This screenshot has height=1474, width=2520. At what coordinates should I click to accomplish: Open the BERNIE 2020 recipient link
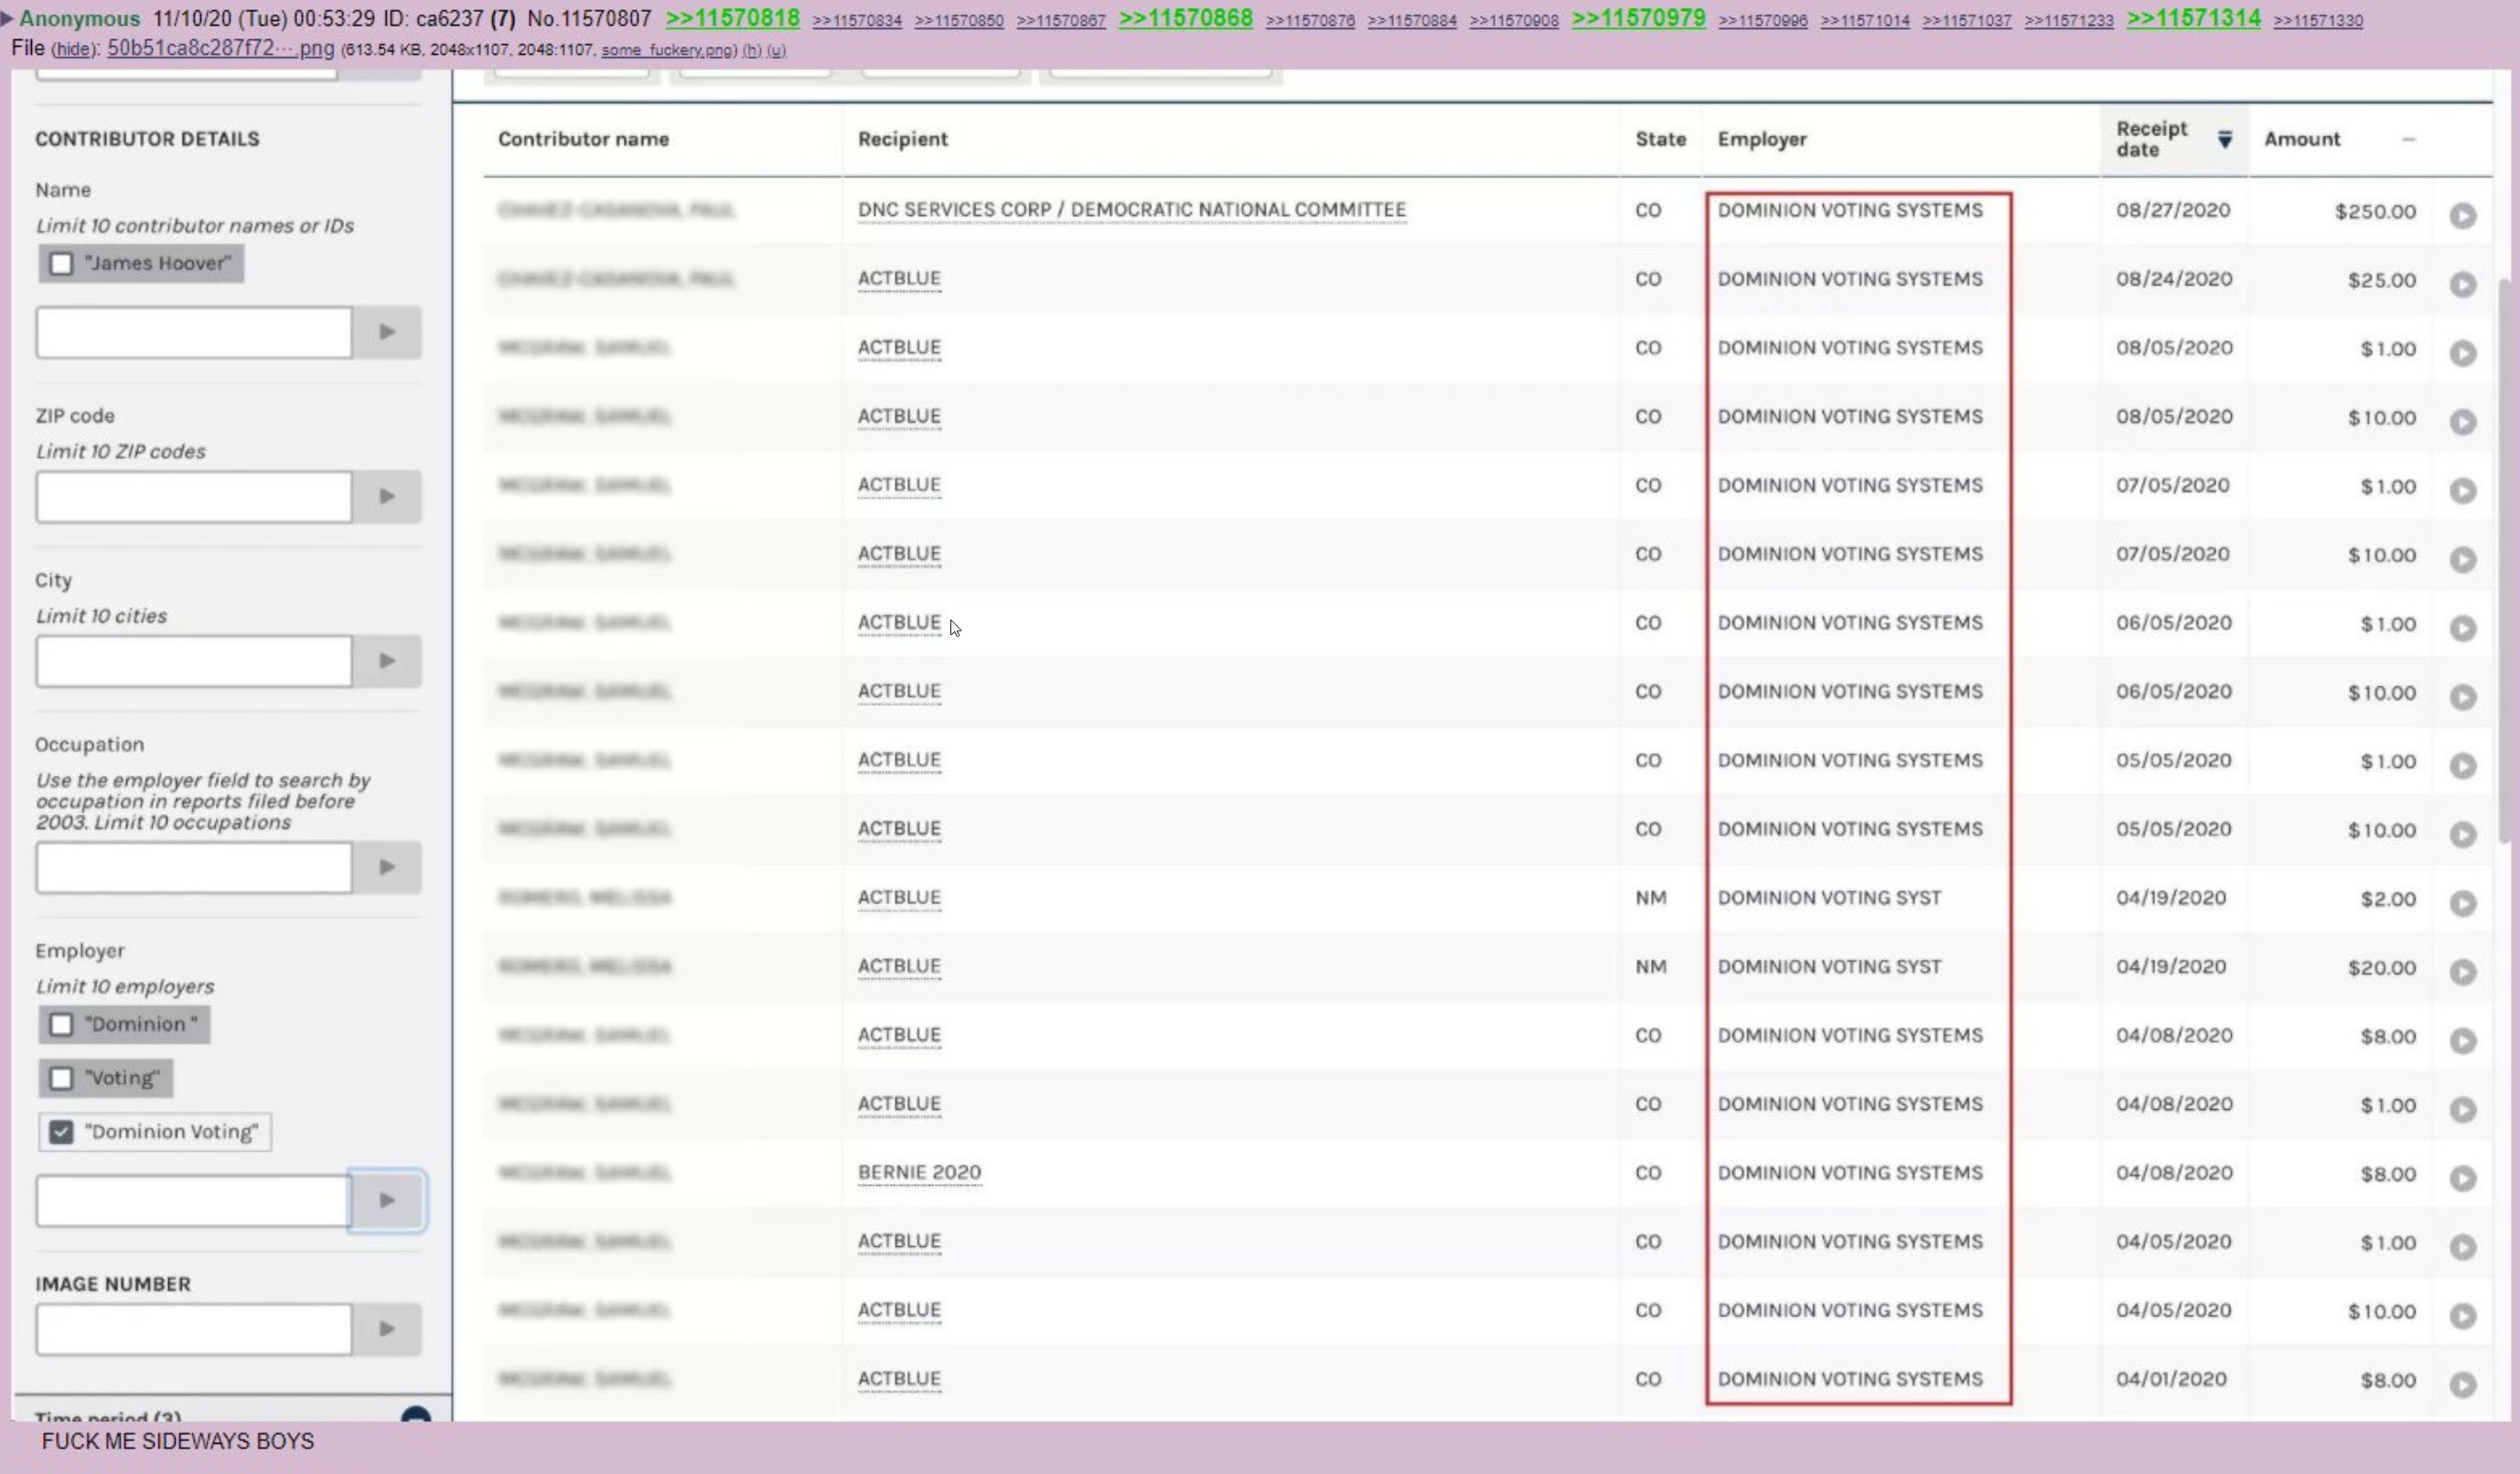919,1173
